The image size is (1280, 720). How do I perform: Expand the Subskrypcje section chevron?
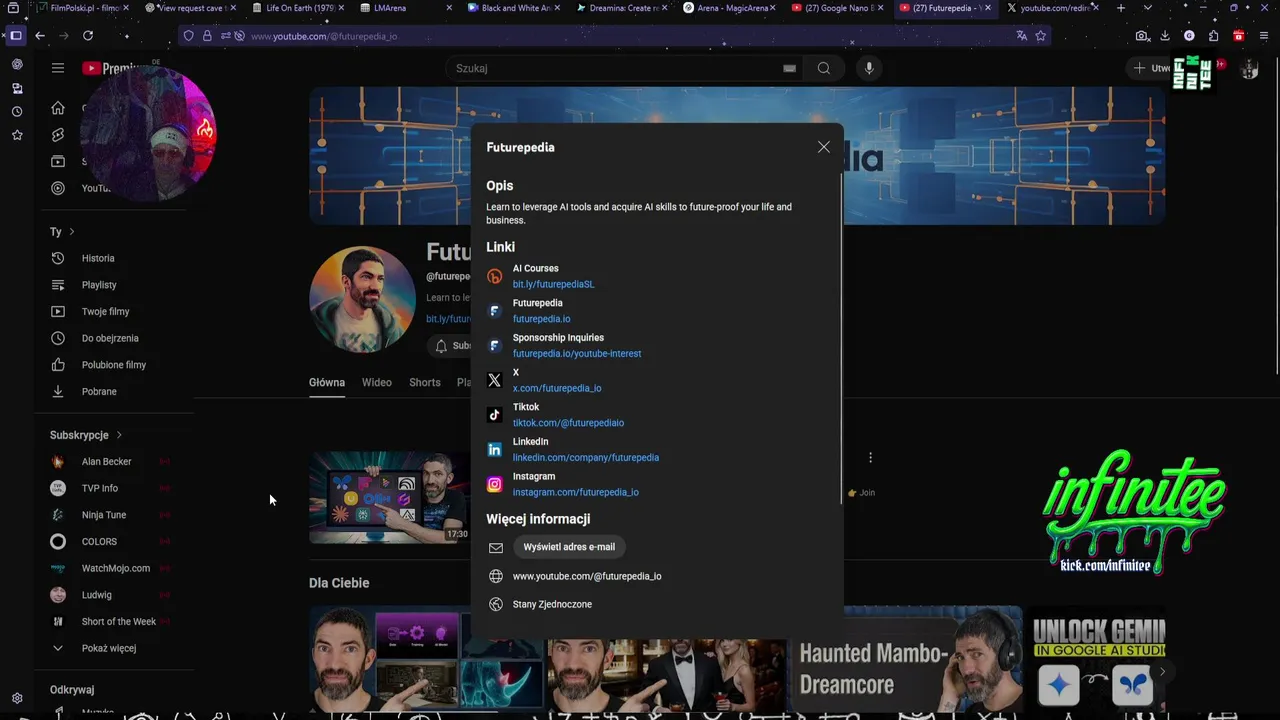tap(119, 435)
